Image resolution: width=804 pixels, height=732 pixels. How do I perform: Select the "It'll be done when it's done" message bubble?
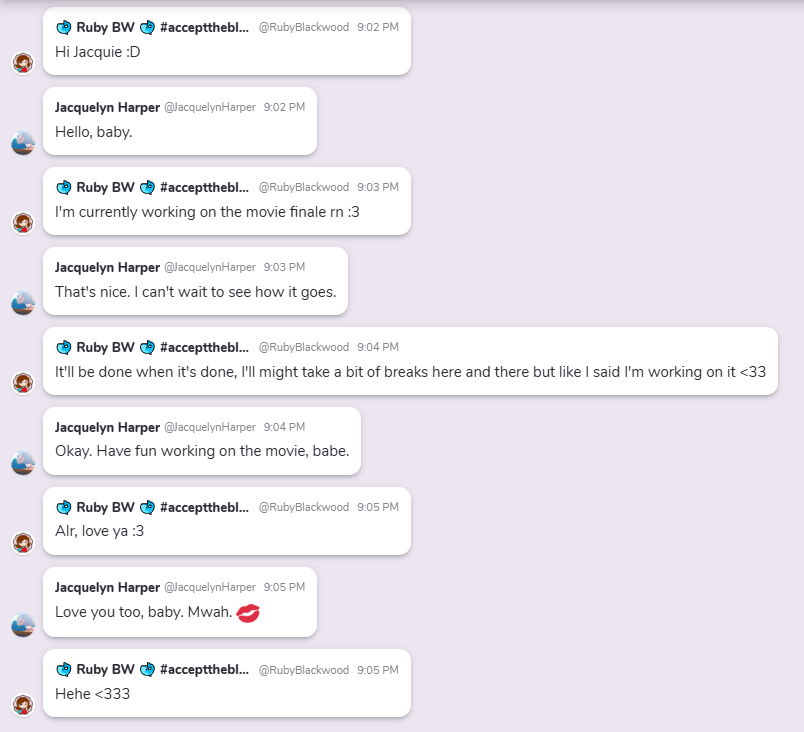(410, 361)
